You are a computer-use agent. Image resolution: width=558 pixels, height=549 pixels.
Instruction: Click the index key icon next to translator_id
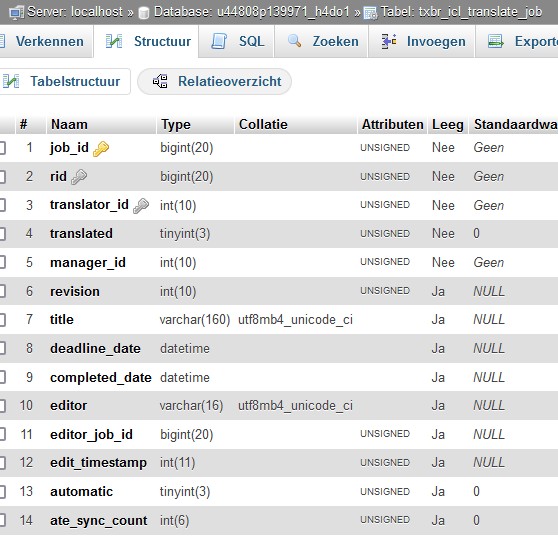141,206
